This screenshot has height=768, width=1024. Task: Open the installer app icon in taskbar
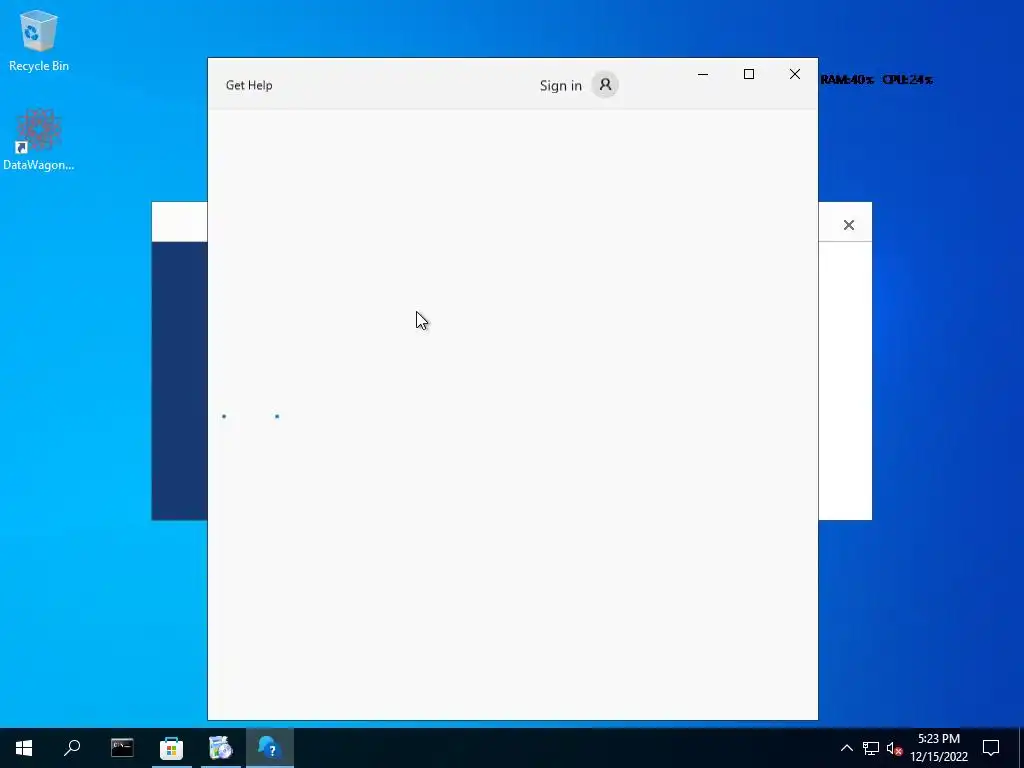point(220,748)
